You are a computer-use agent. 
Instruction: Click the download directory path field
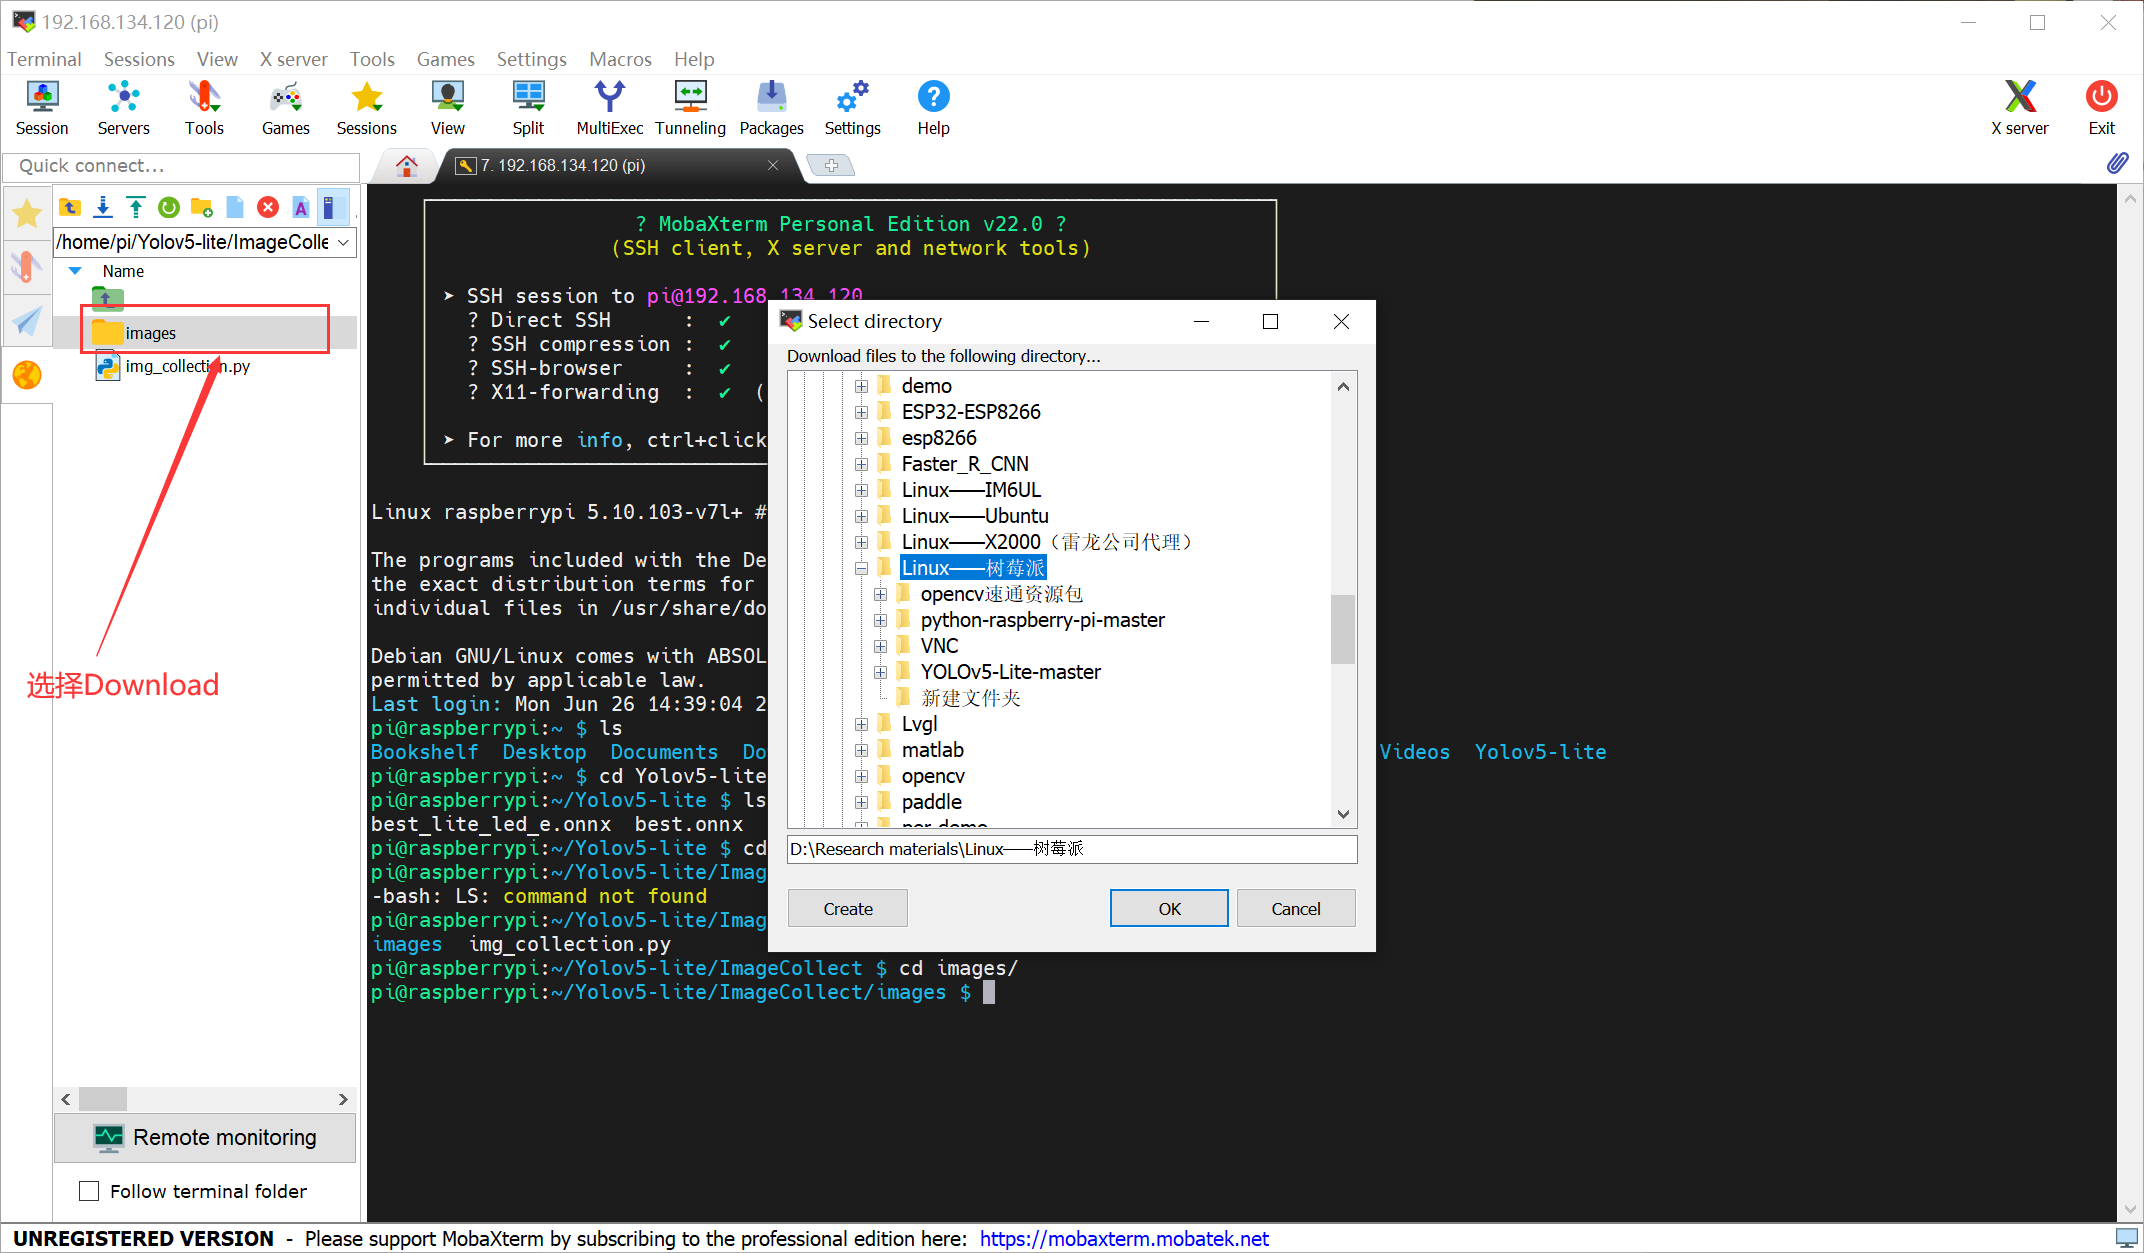pyautogui.click(x=1071, y=849)
